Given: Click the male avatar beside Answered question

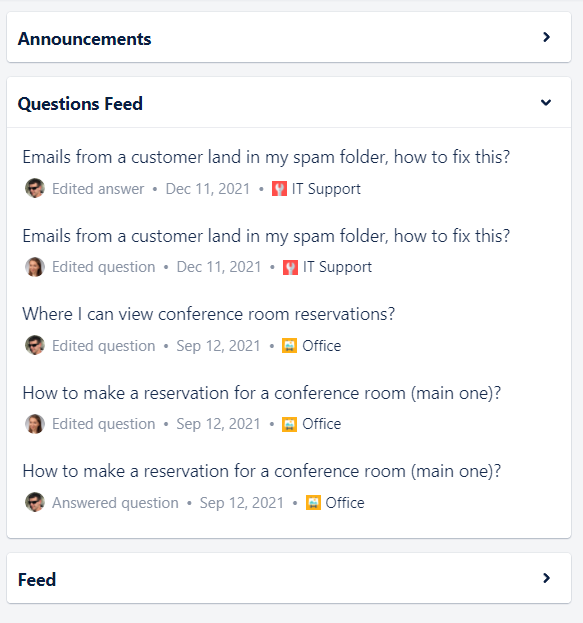Looking at the screenshot, I should click(x=35, y=502).
